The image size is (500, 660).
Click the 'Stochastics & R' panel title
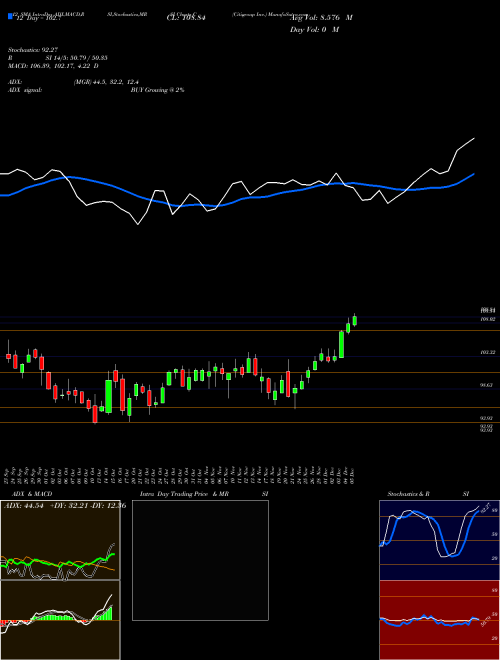coord(409,494)
